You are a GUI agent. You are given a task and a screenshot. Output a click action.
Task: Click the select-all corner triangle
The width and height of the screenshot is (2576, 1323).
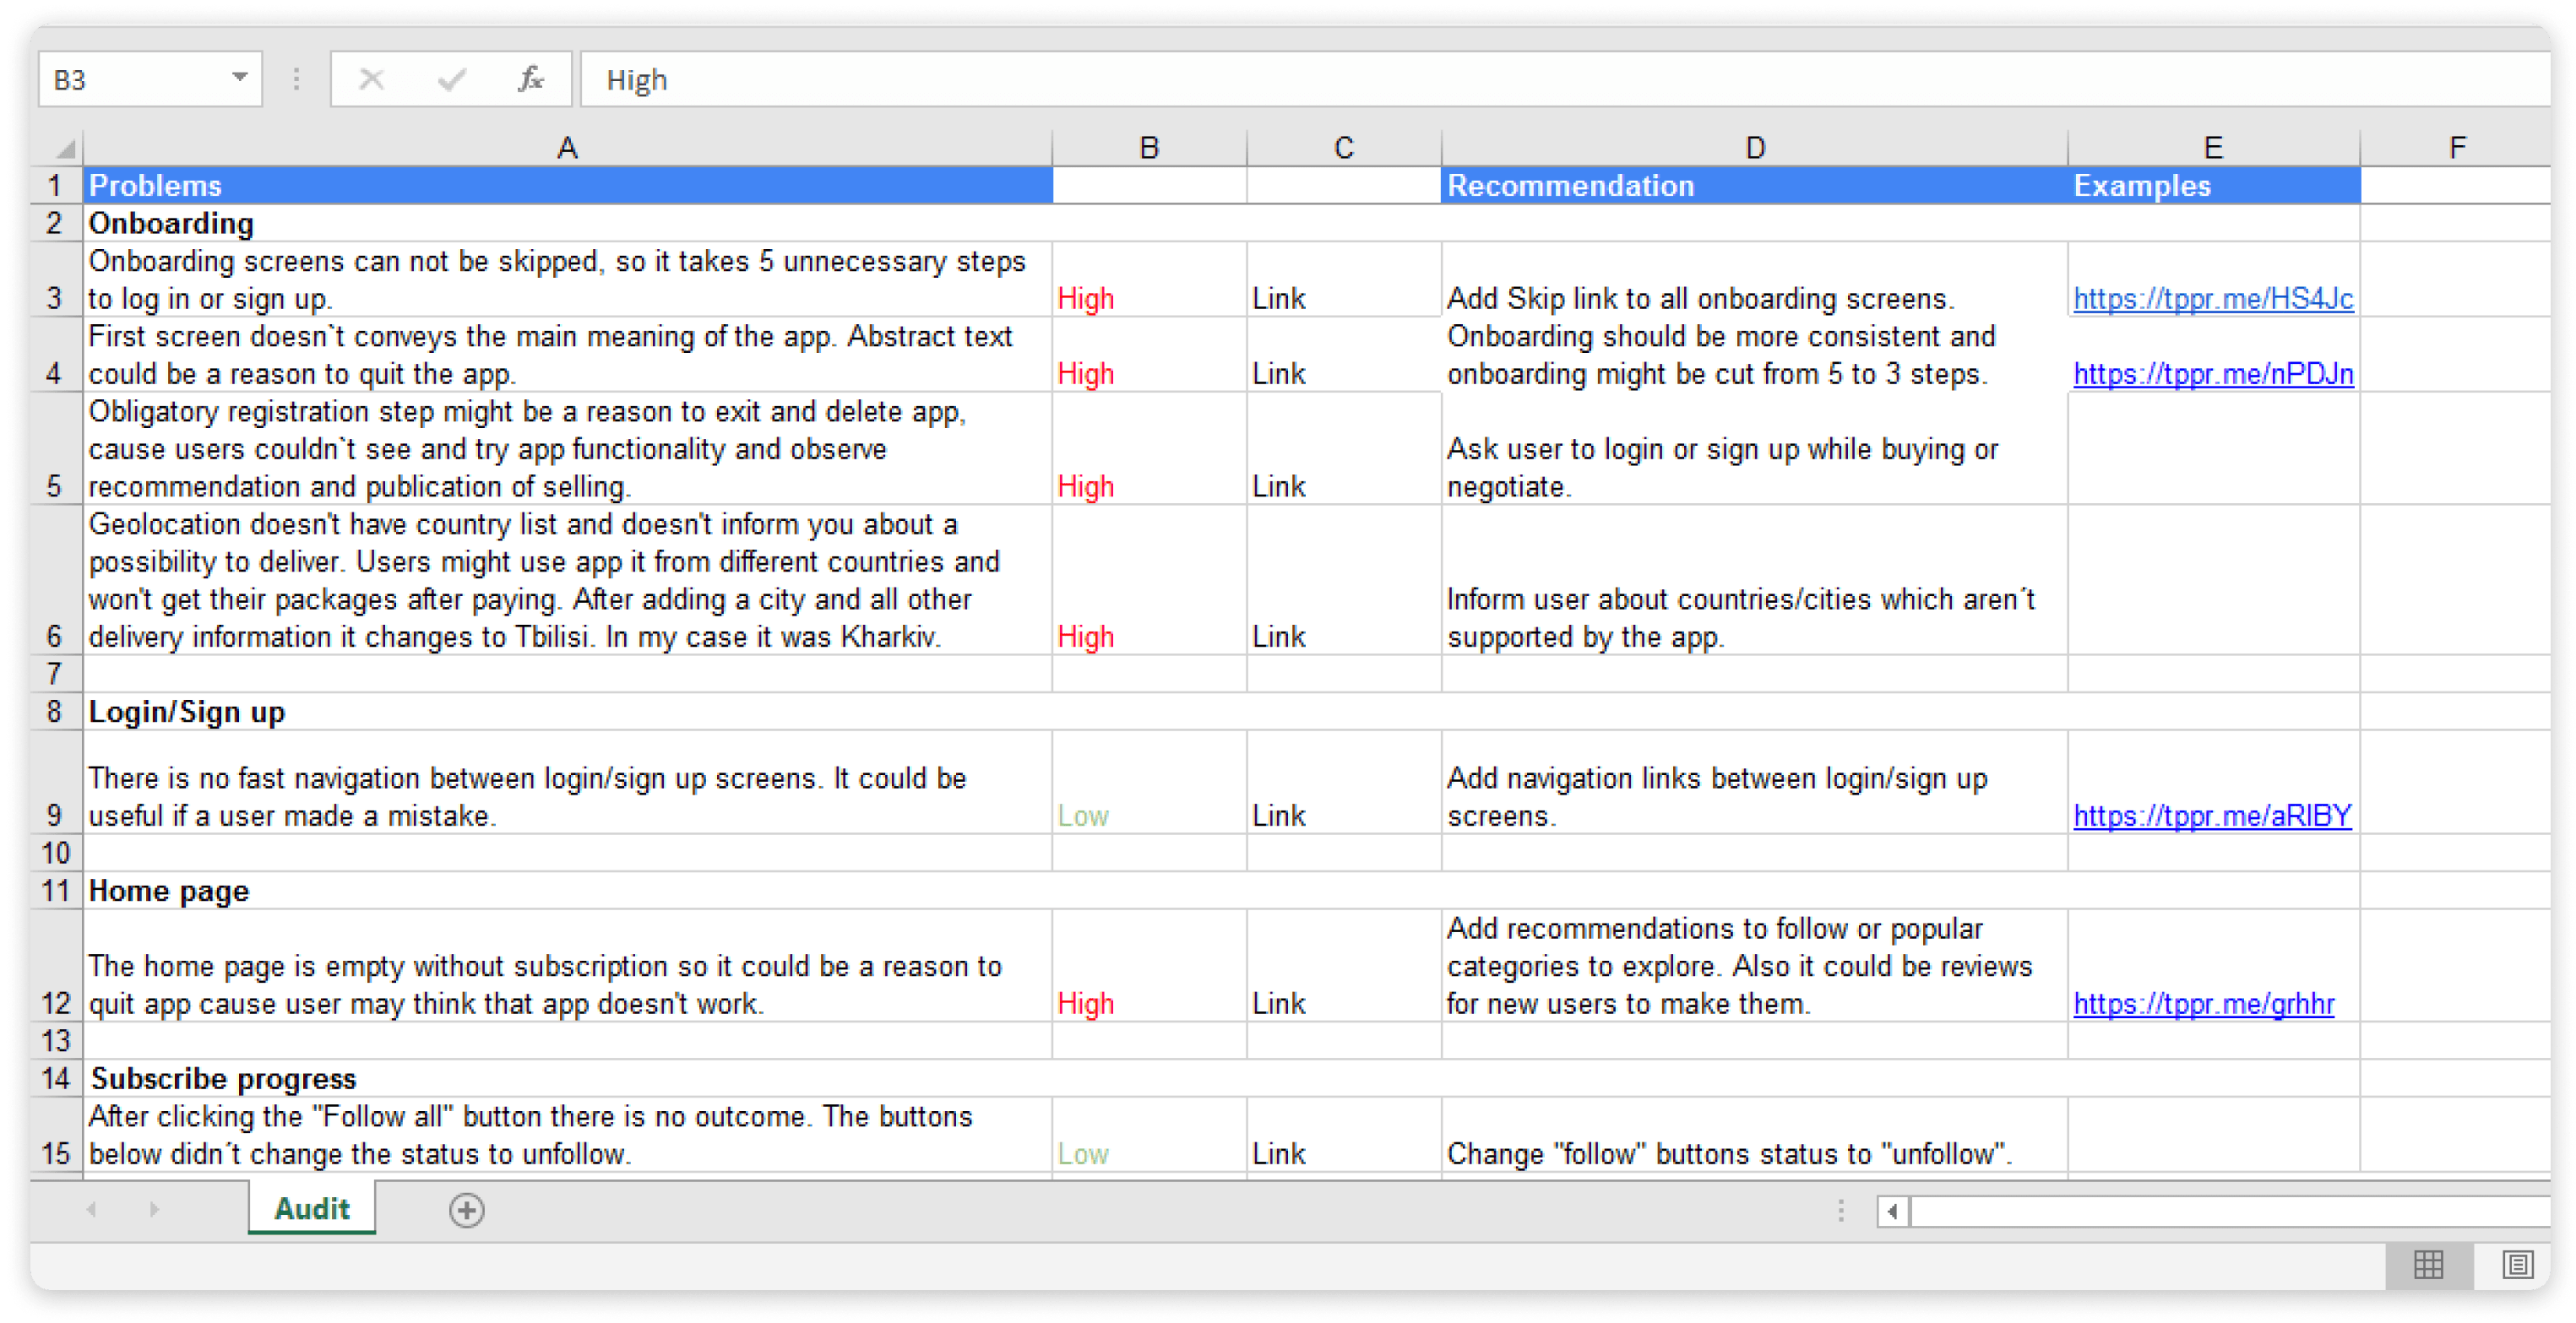click(x=65, y=149)
